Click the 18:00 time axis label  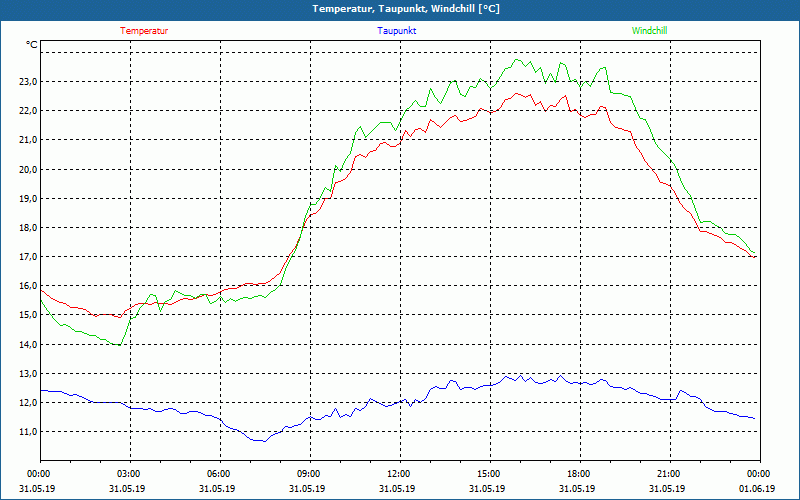pyautogui.click(x=578, y=474)
